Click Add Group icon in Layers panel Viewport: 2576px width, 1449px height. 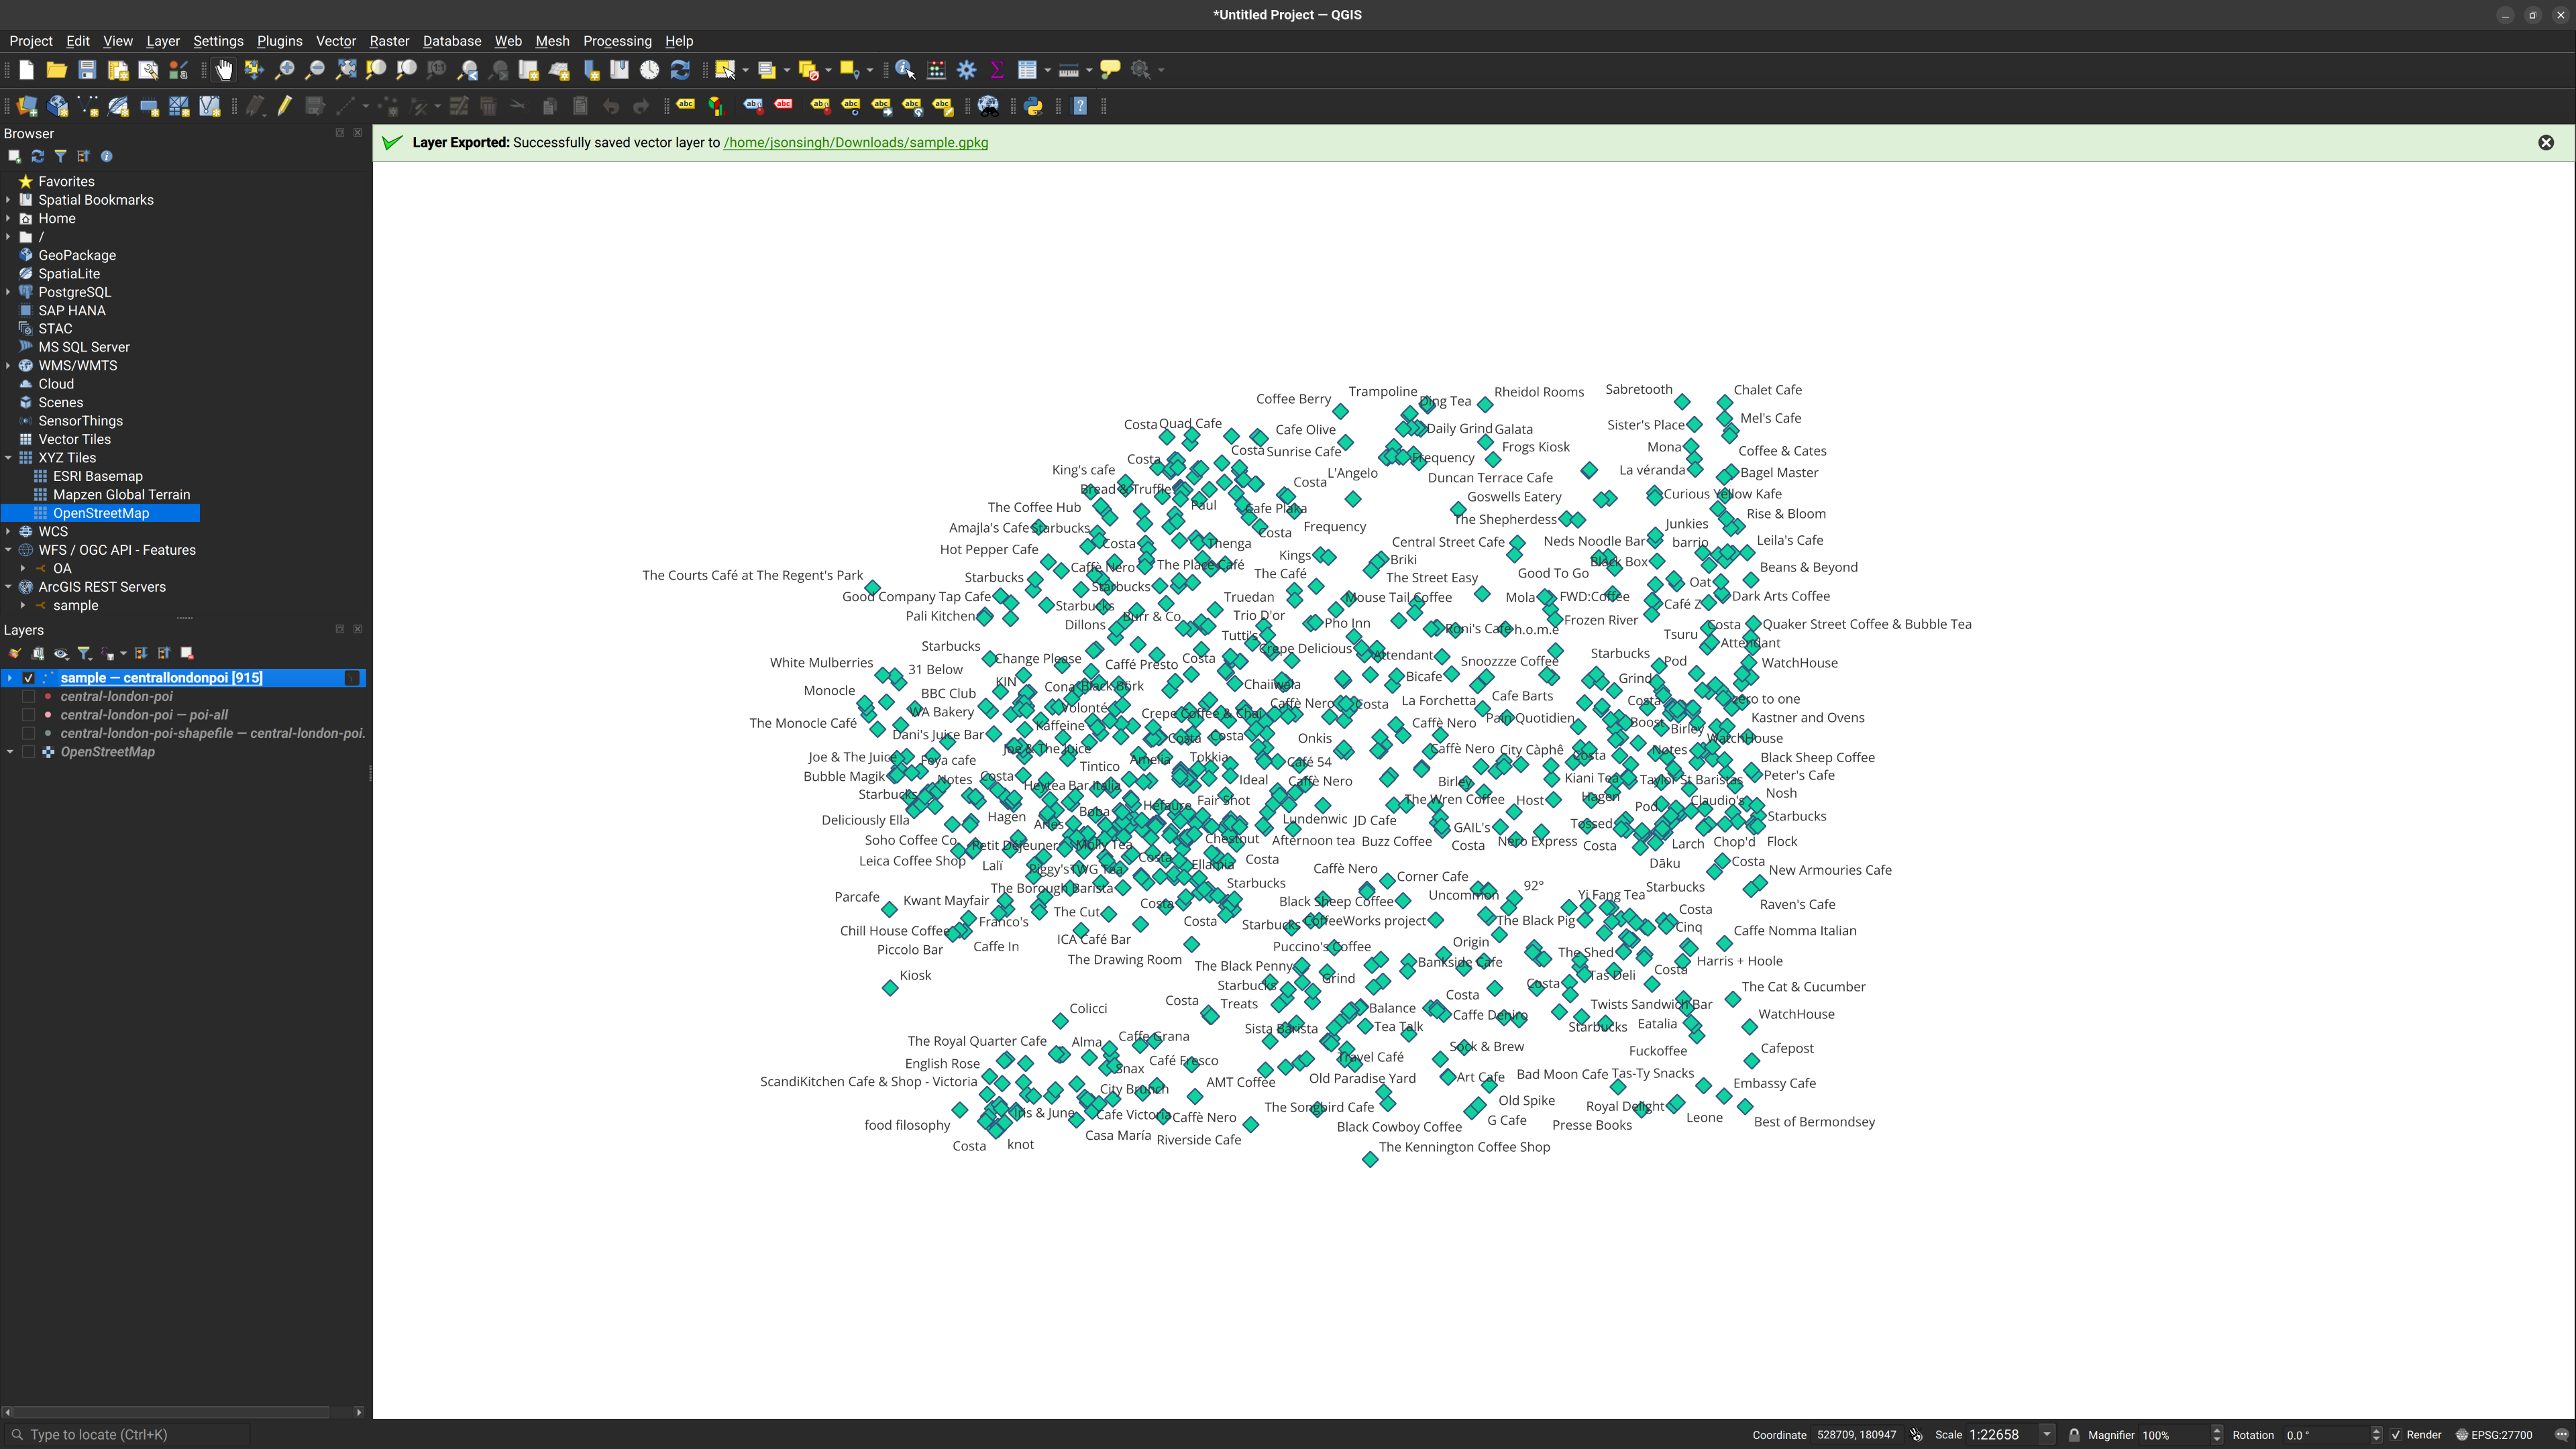point(38,654)
